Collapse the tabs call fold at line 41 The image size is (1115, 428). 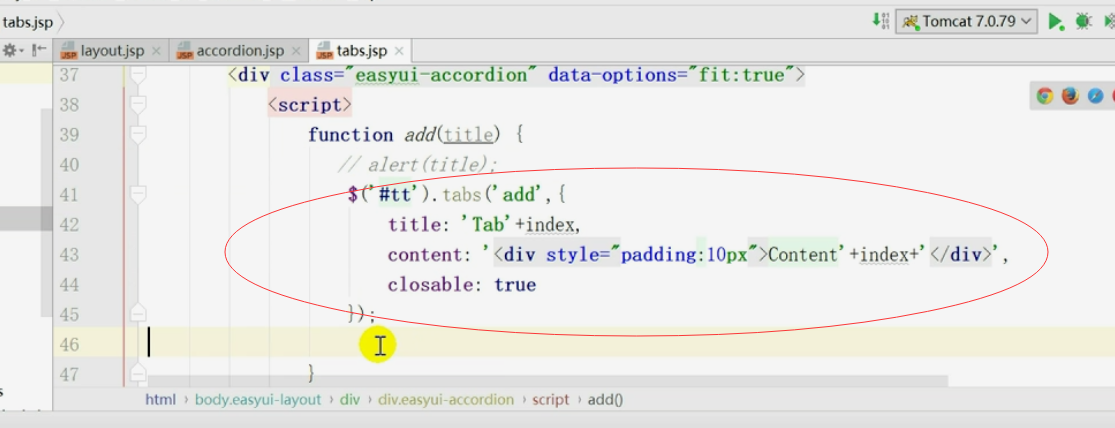(138, 194)
